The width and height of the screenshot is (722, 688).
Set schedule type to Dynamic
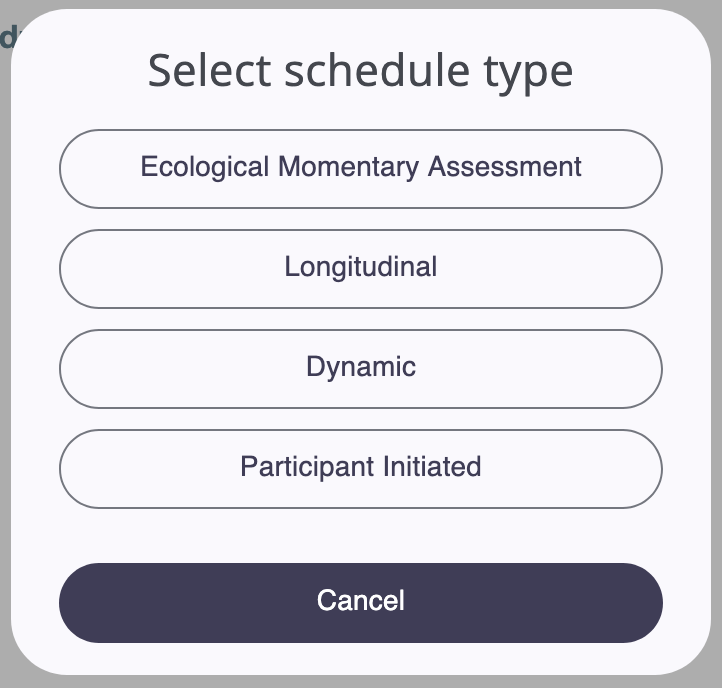361,368
